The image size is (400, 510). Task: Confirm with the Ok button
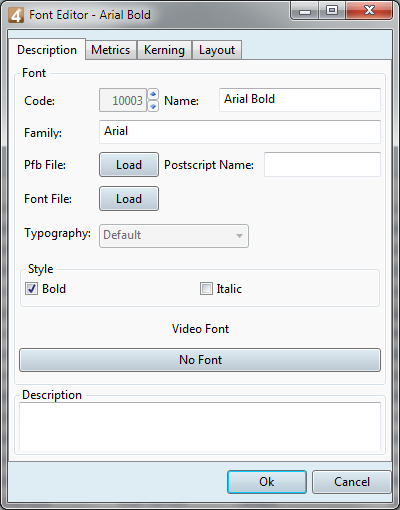tap(267, 482)
